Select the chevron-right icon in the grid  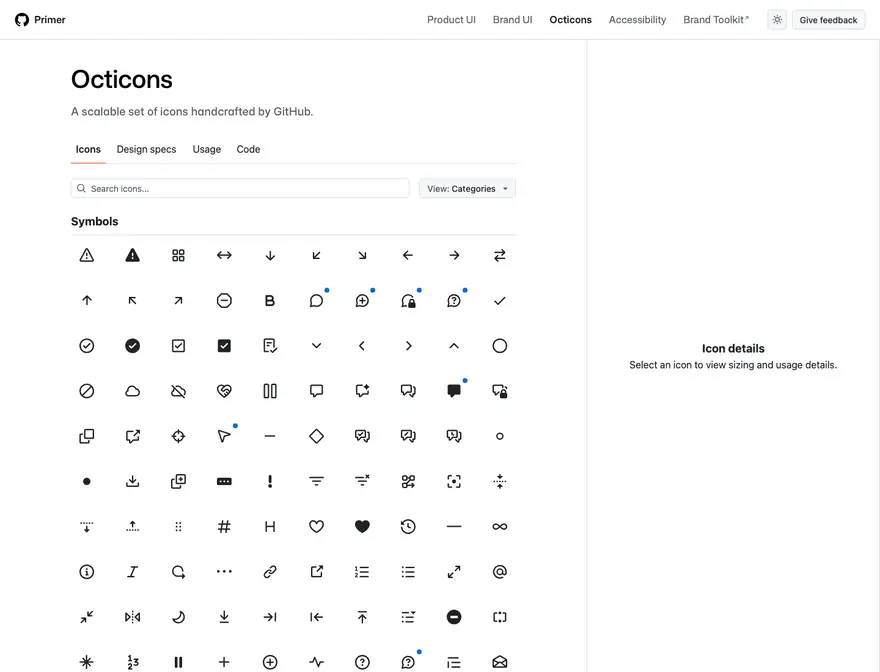click(408, 346)
